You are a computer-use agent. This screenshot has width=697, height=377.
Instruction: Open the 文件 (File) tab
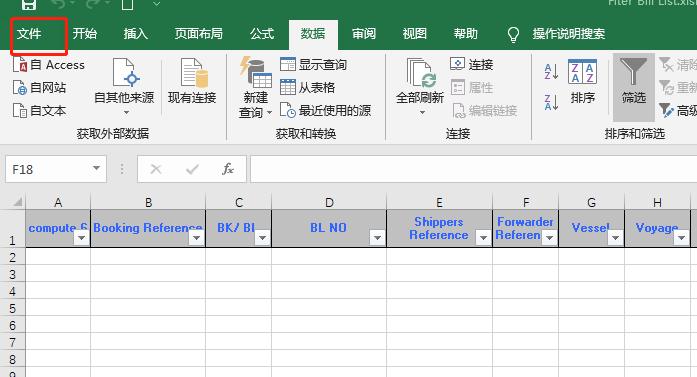[29, 34]
